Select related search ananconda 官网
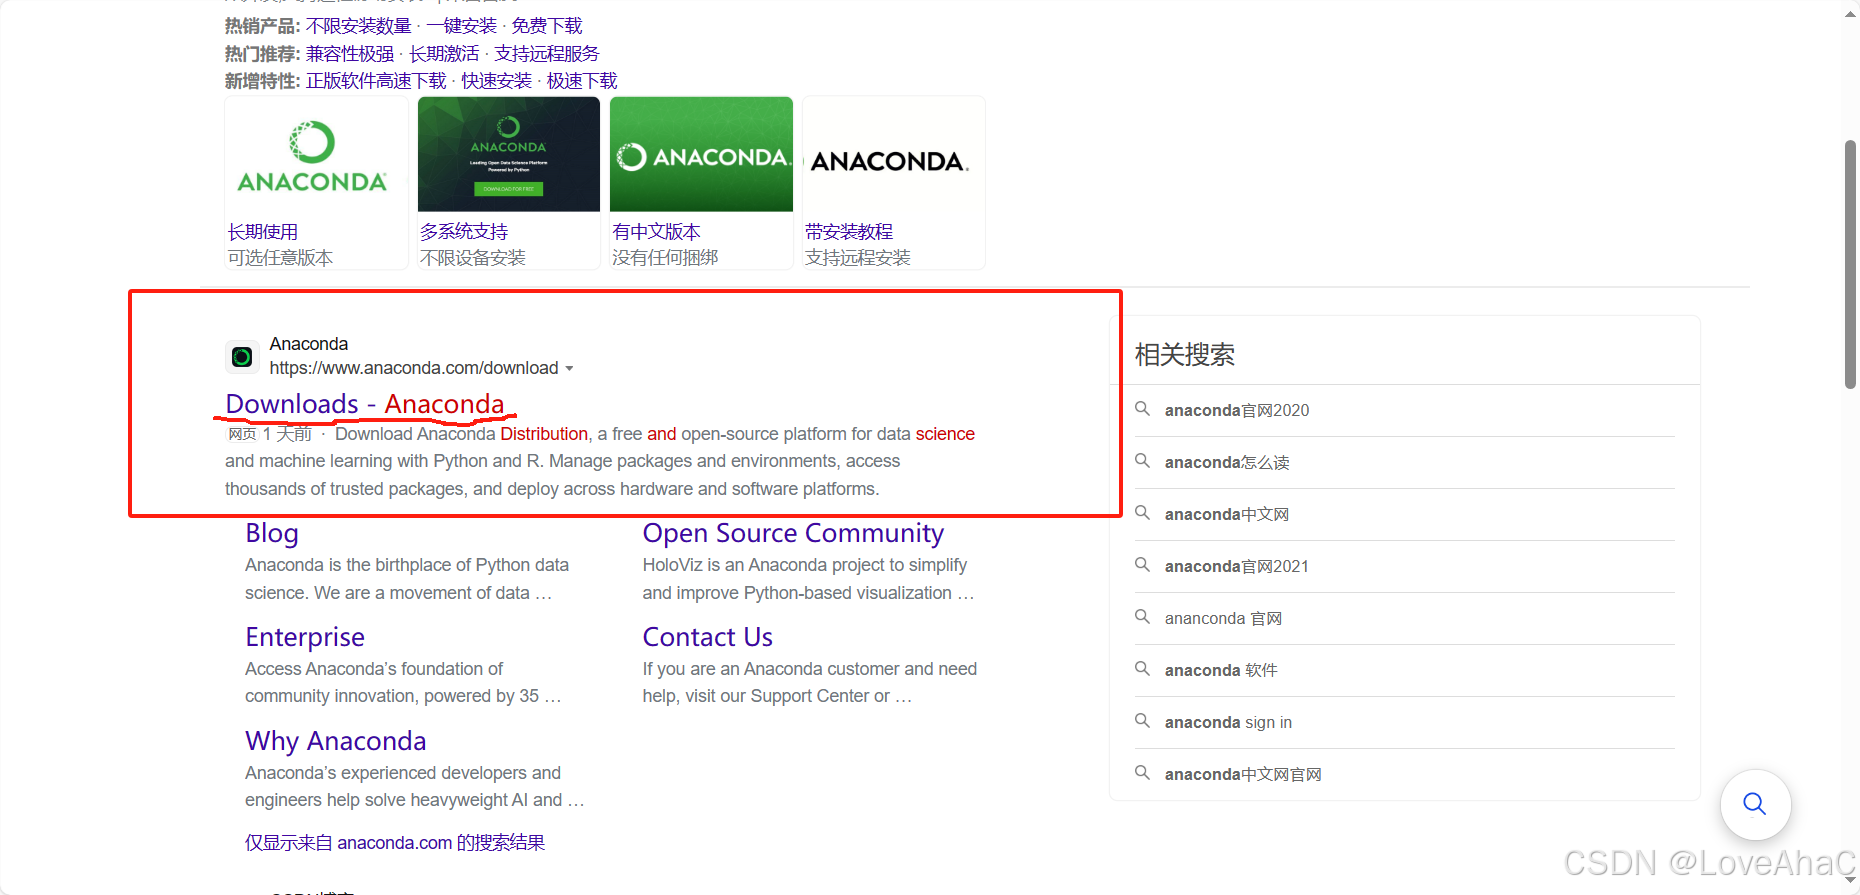Screen dimensions: 1860x895 1223,618
